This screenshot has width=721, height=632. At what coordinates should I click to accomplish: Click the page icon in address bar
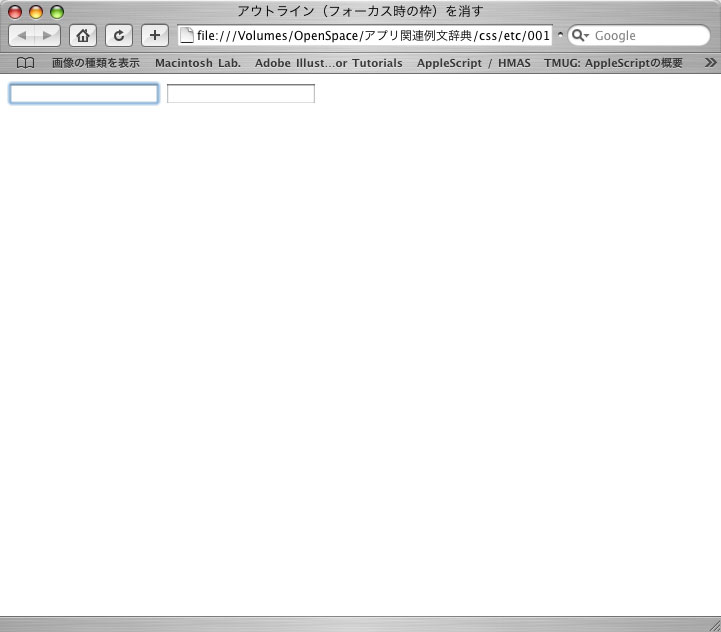tap(186, 36)
